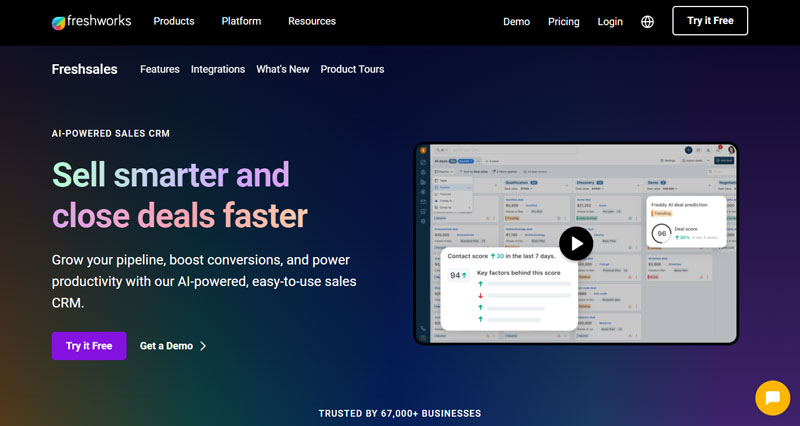Open Product Tours link
The height and width of the screenshot is (426, 800).
click(x=352, y=69)
